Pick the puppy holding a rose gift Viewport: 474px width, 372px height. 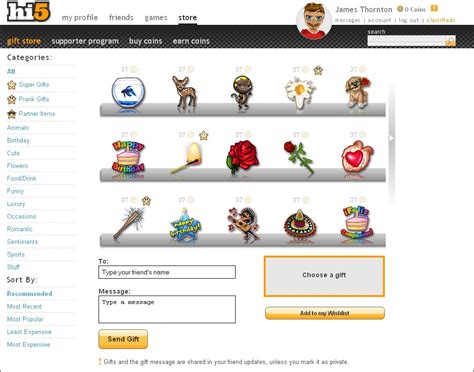pyautogui.click(x=357, y=92)
